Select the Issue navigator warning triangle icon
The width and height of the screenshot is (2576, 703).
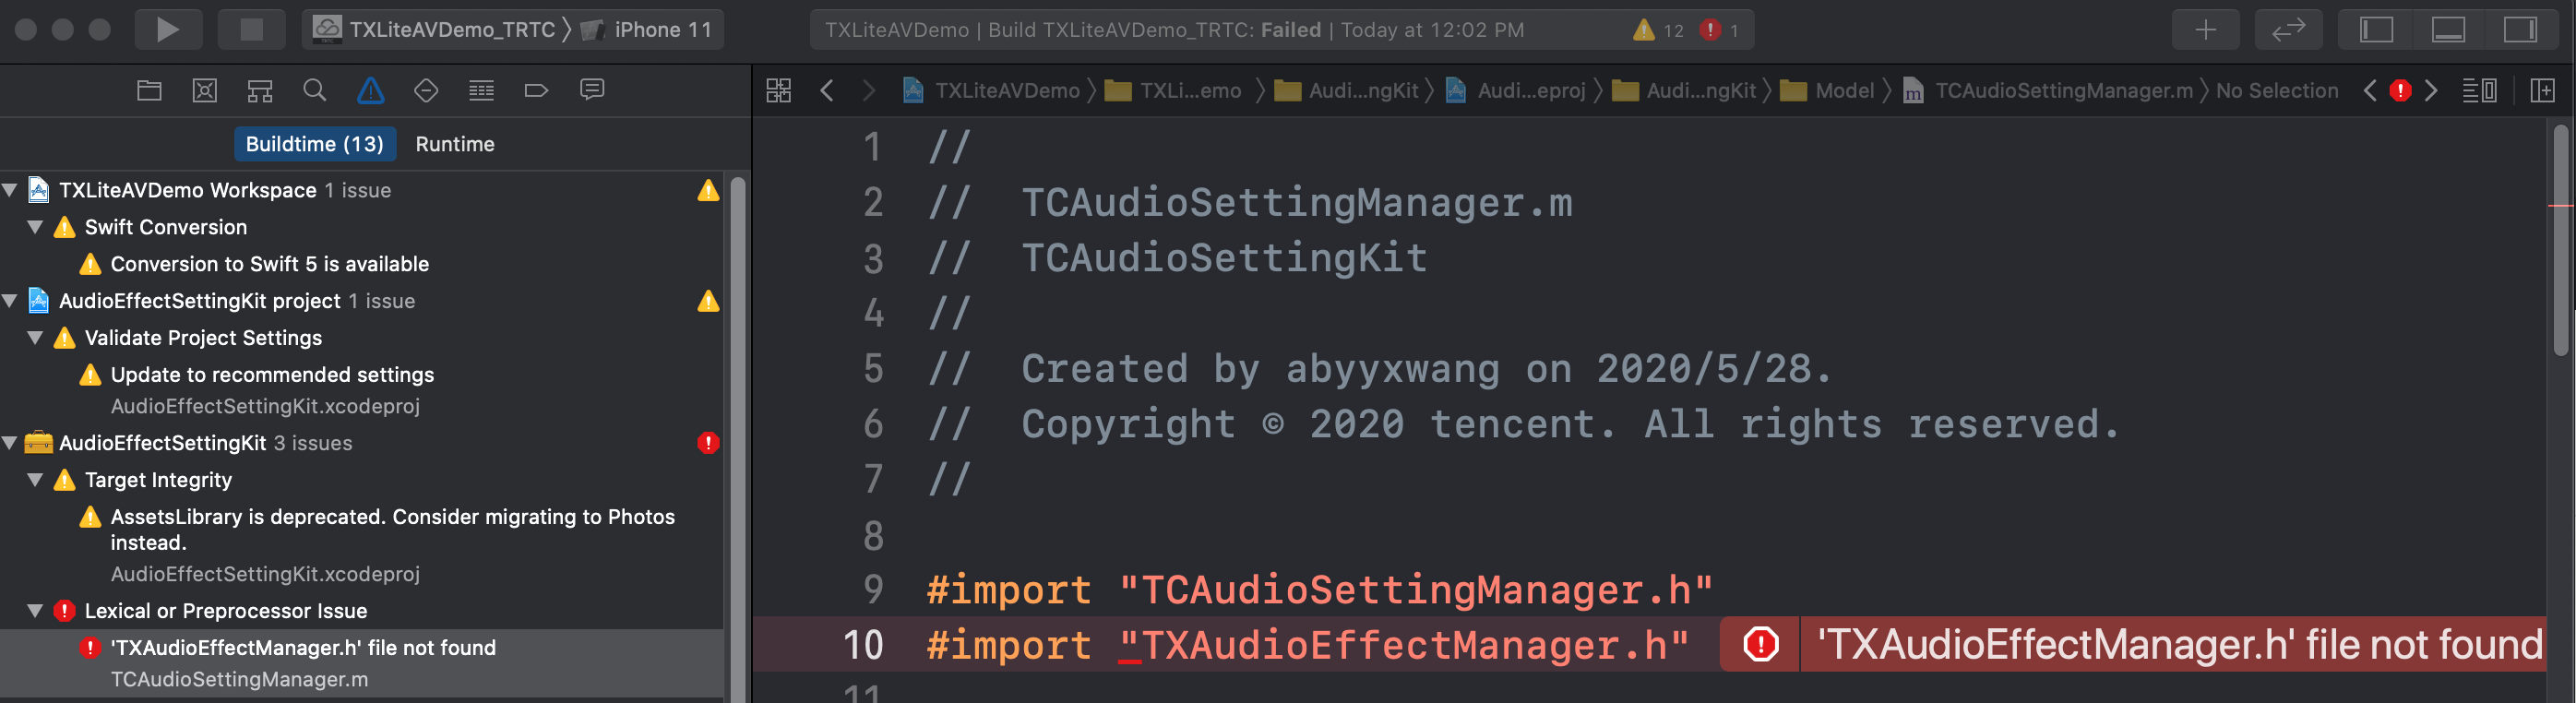click(371, 90)
